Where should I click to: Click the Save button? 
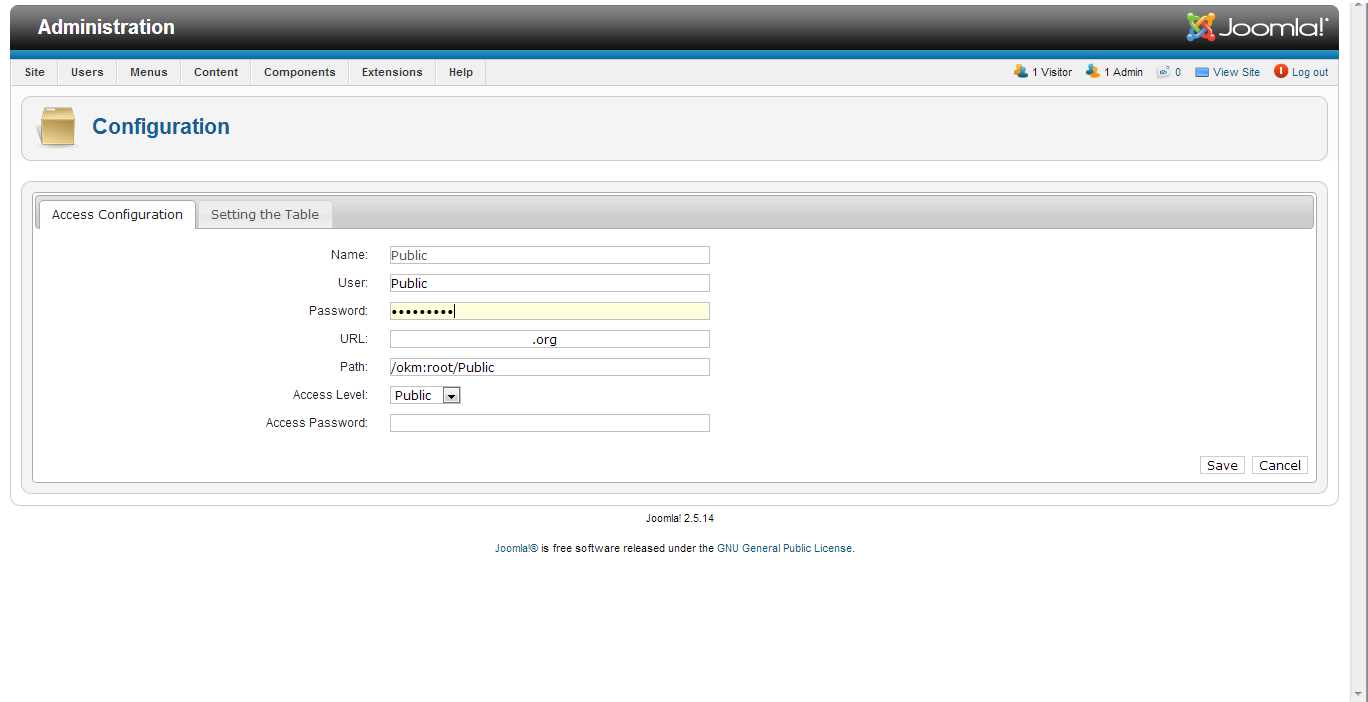1222,464
